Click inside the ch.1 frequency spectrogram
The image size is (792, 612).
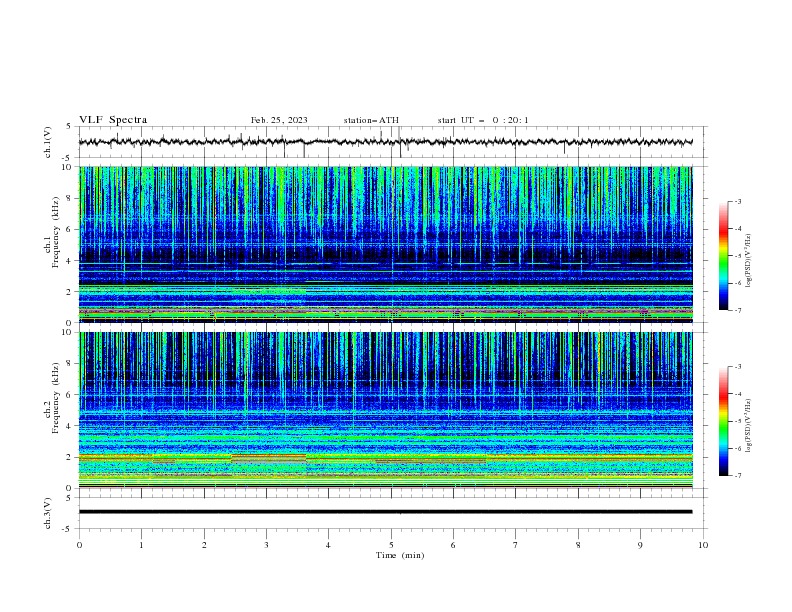(385, 244)
